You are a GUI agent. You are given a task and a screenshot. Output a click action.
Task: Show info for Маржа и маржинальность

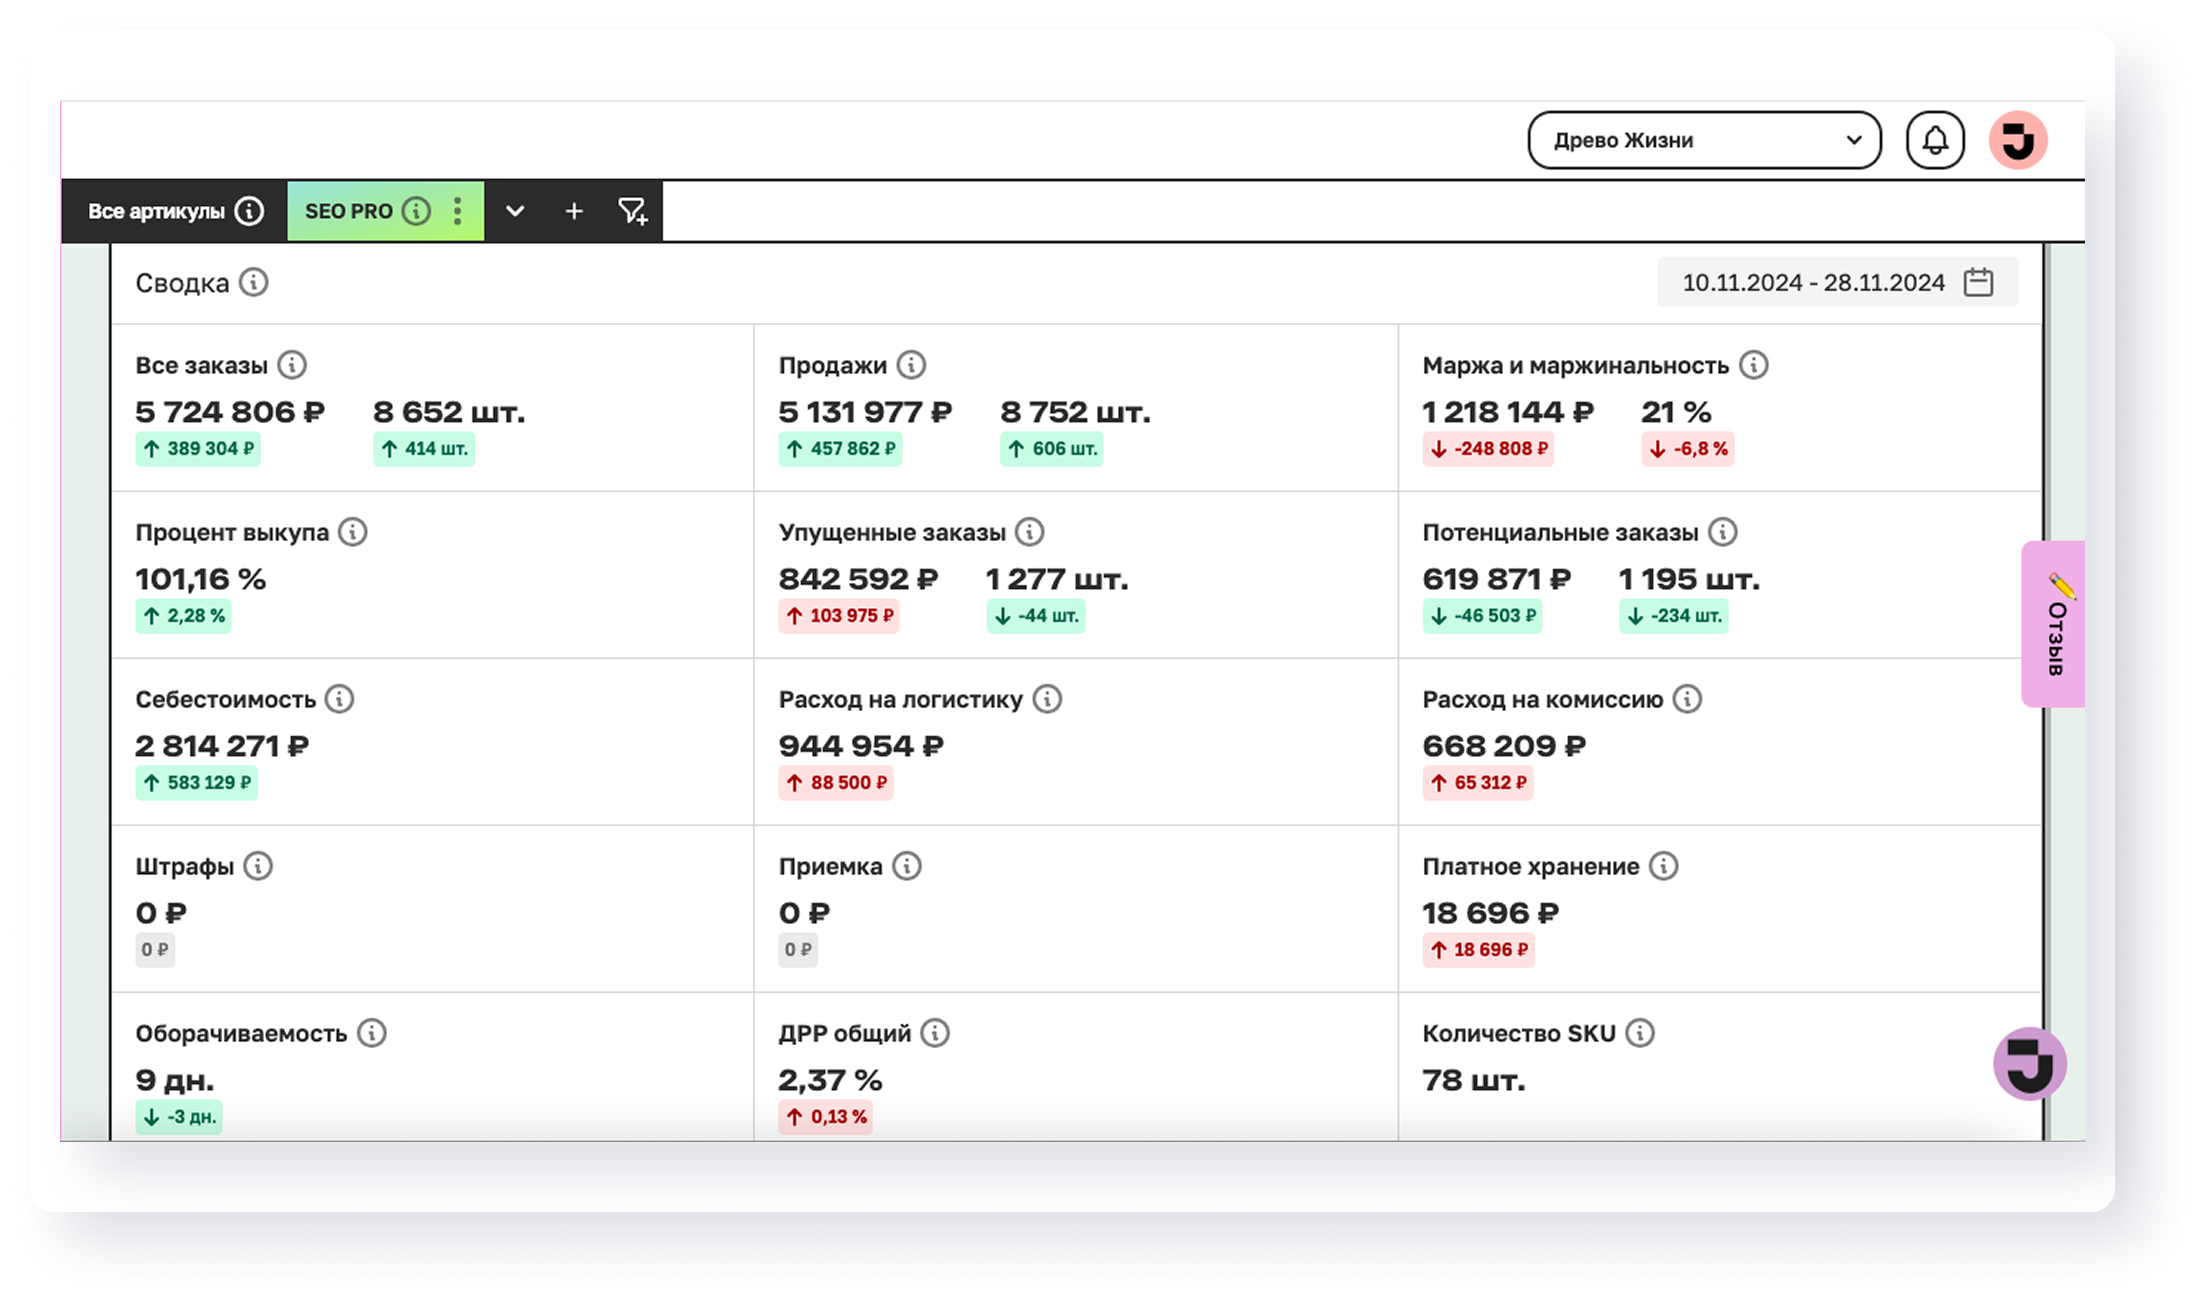point(1753,365)
